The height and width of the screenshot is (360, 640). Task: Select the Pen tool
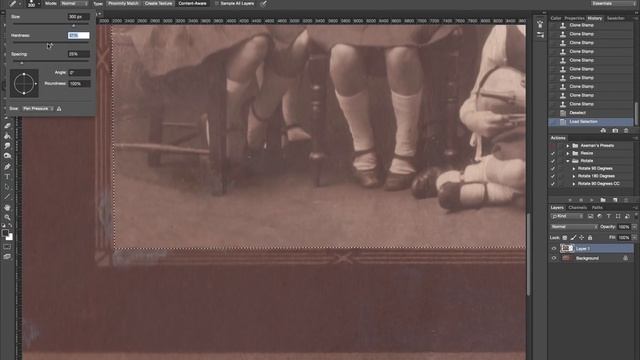[7, 167]
